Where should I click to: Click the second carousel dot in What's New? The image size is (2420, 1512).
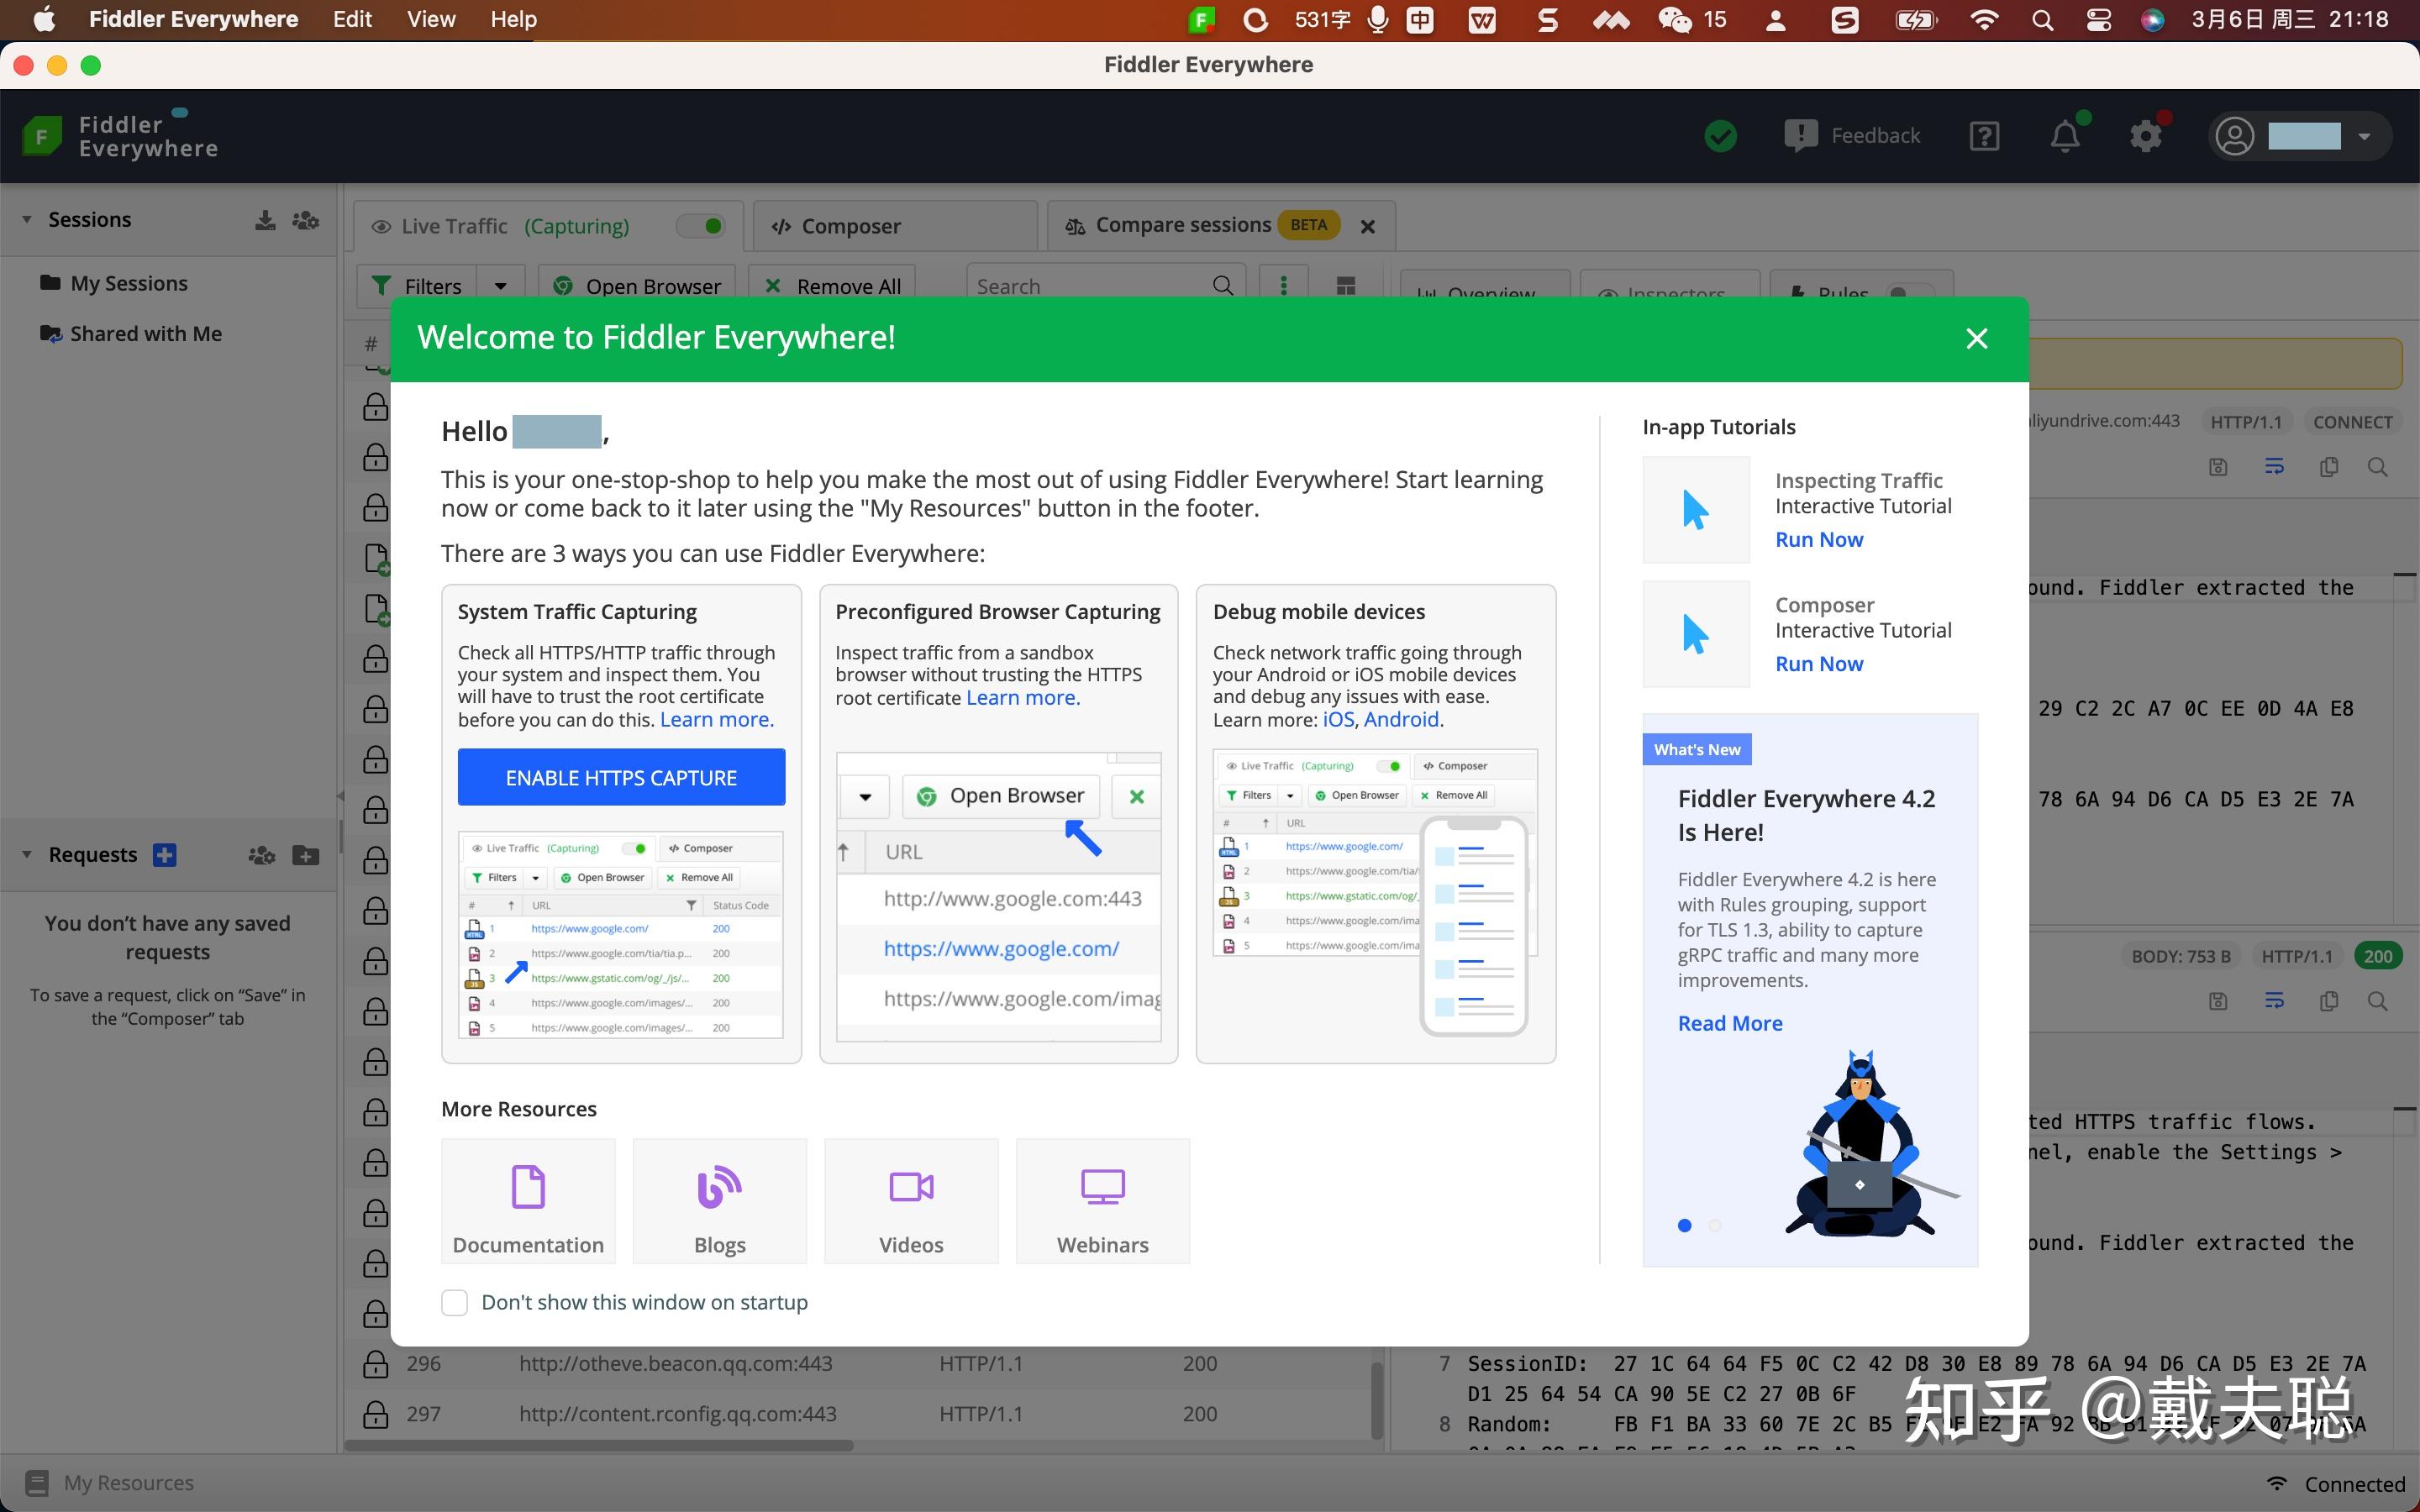(x=1715, y=1225)
